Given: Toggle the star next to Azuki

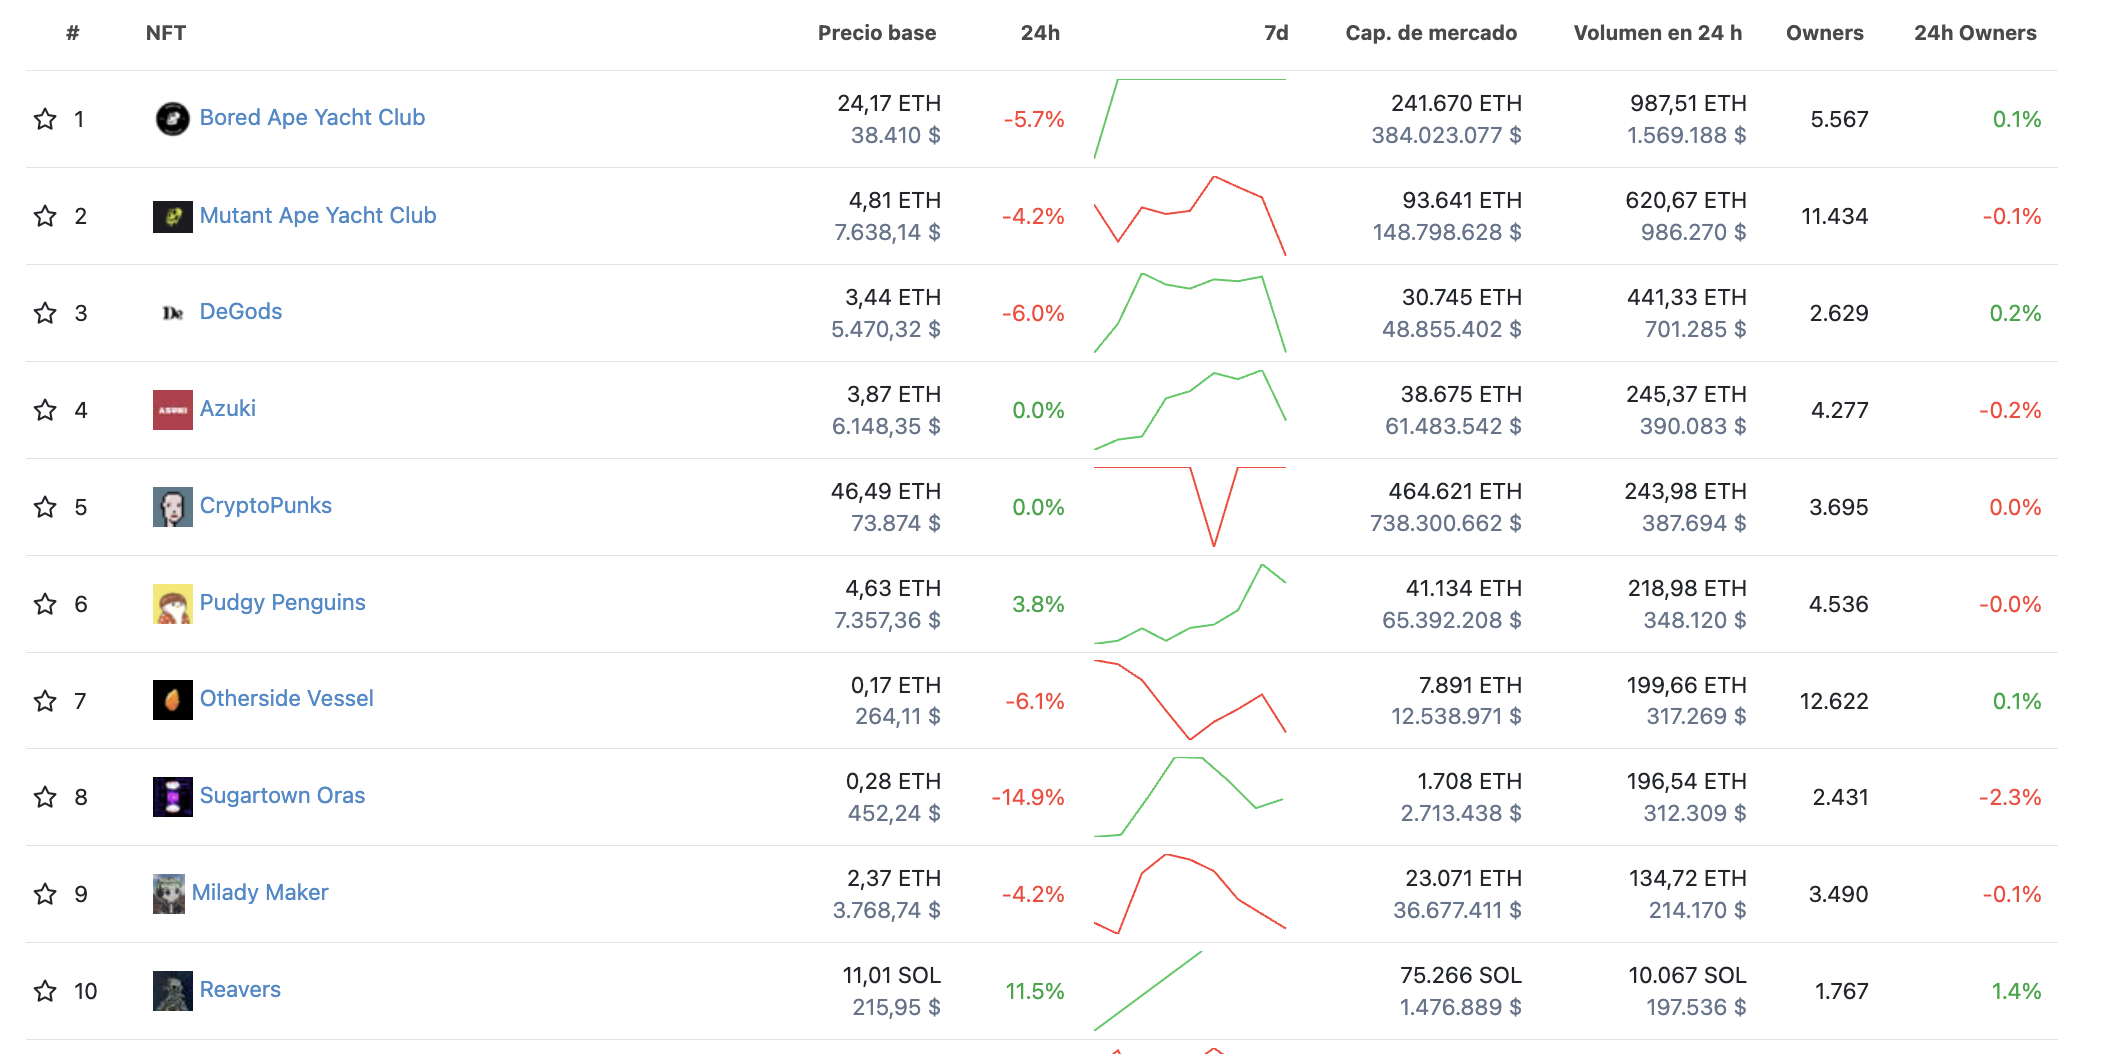Looking at the screenshot, I should 45,410.
